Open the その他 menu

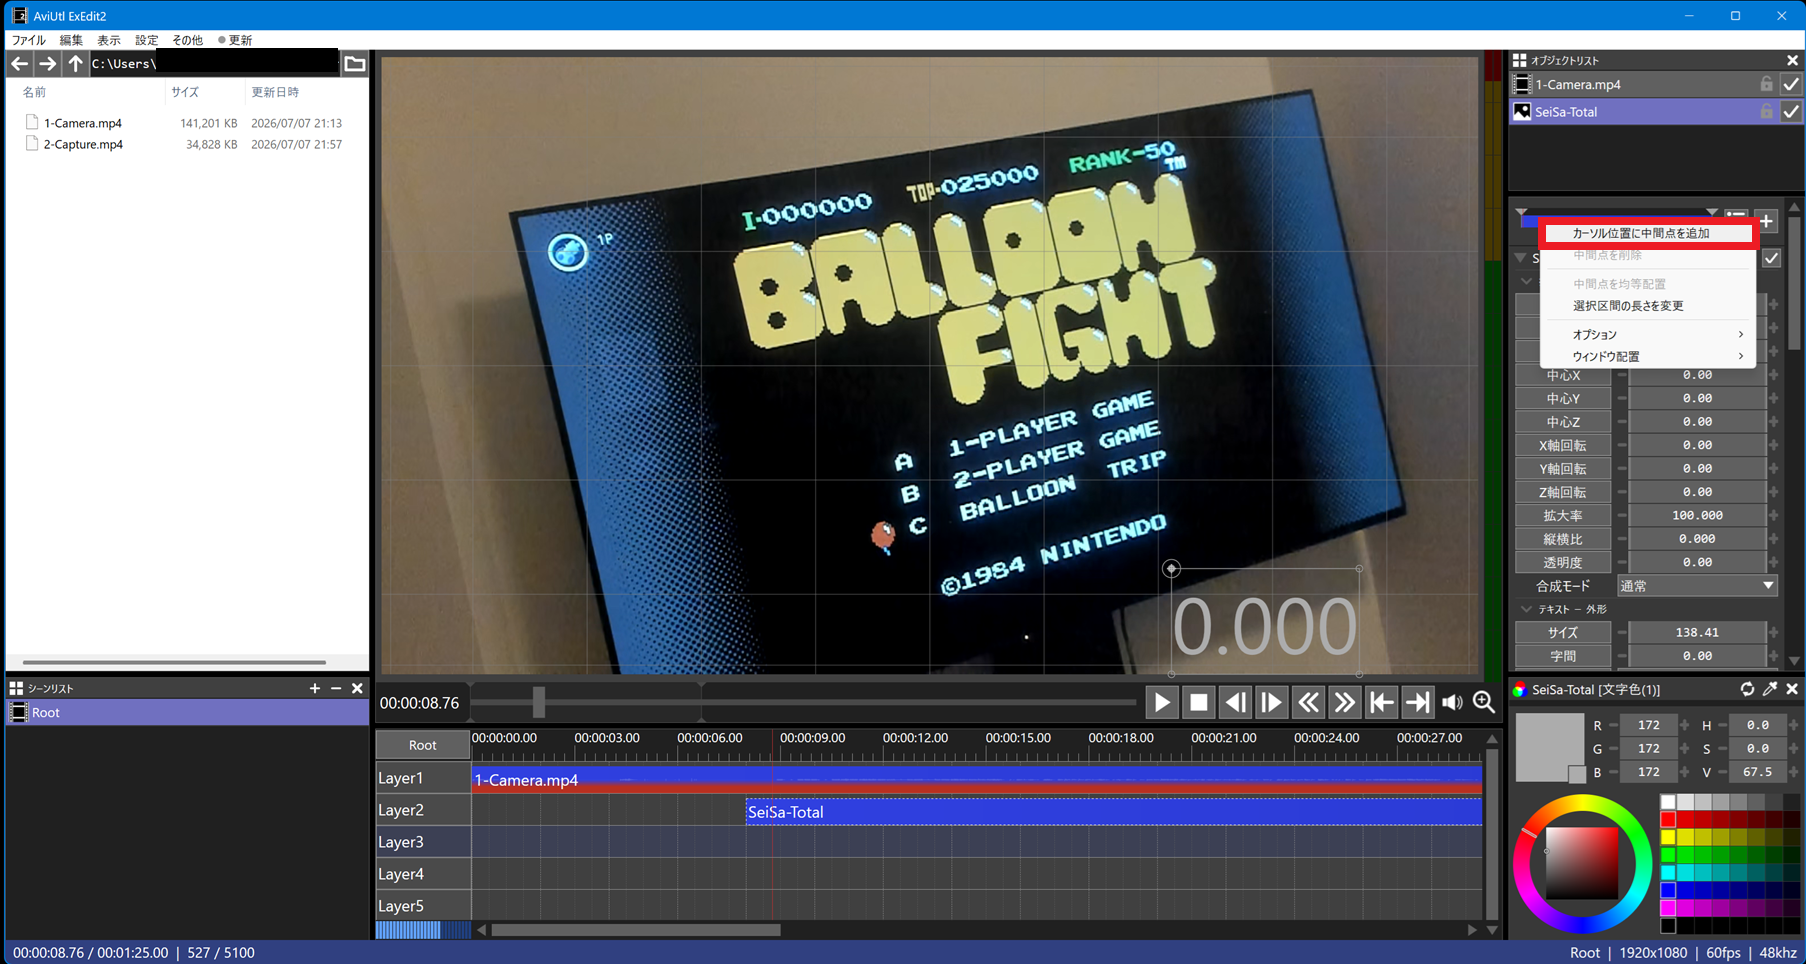tap(187, 40)
